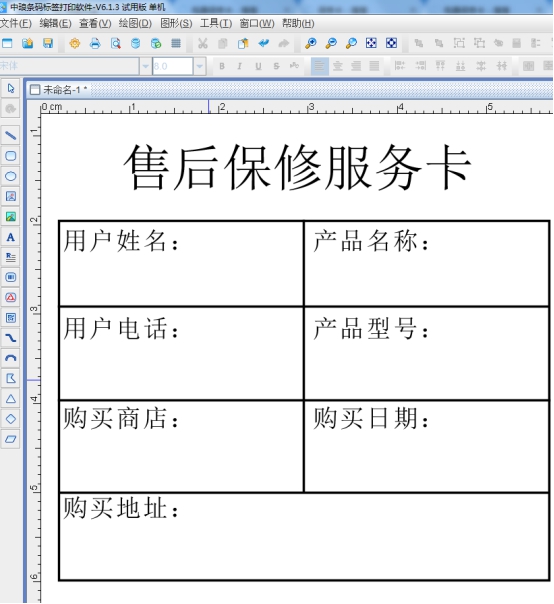The image size is (554, 604).
Task: Select the 售后保修服务卡 title text
Action: pyautogui.click(x=297, y=167)
